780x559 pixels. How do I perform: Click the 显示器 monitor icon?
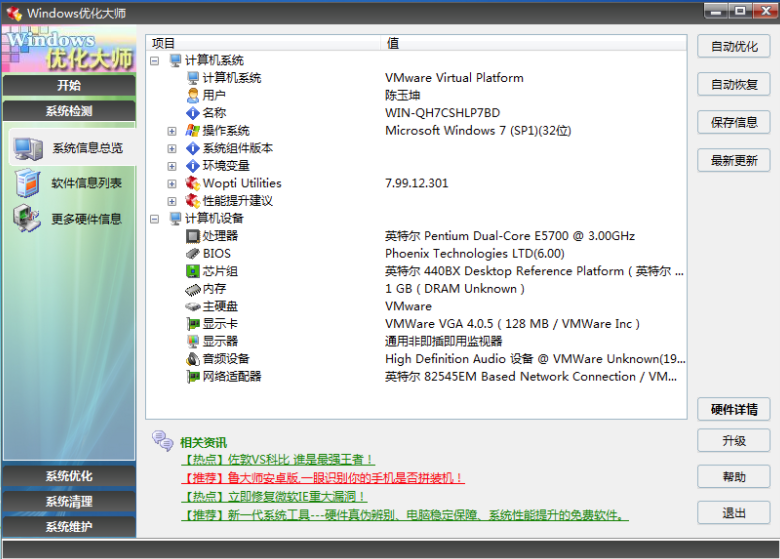point(193,342)
